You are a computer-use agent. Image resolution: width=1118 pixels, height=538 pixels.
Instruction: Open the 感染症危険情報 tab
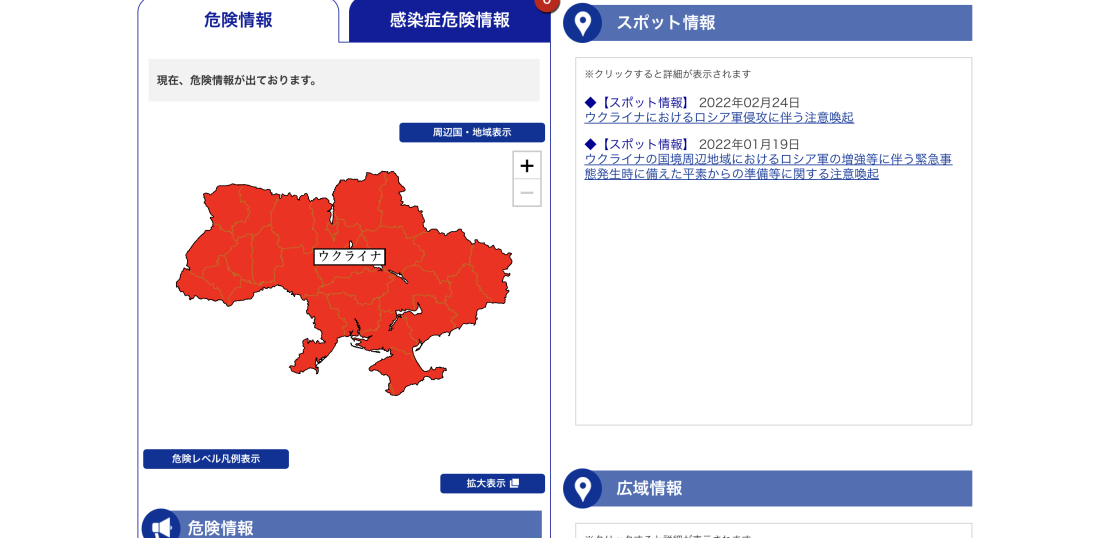point(449,20)
